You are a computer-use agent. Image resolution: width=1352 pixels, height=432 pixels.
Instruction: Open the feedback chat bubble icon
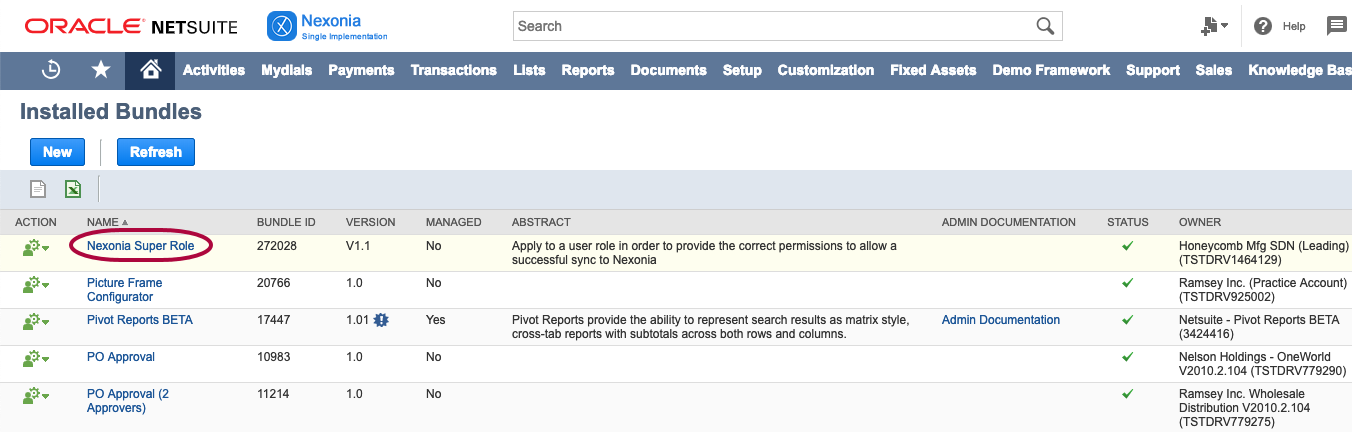1336,27
